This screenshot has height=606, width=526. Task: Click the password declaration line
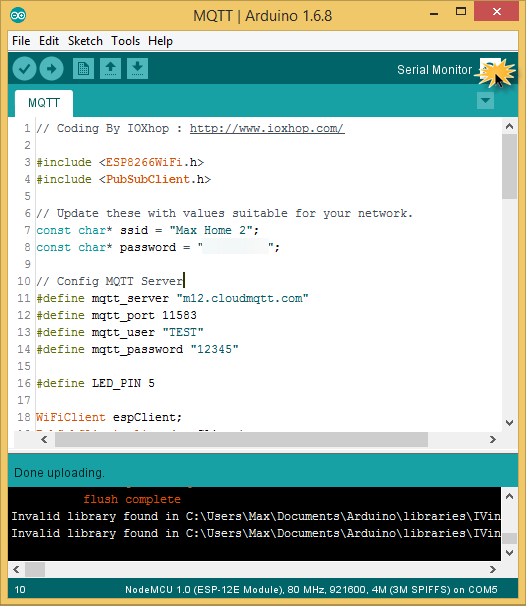(158, 247)
